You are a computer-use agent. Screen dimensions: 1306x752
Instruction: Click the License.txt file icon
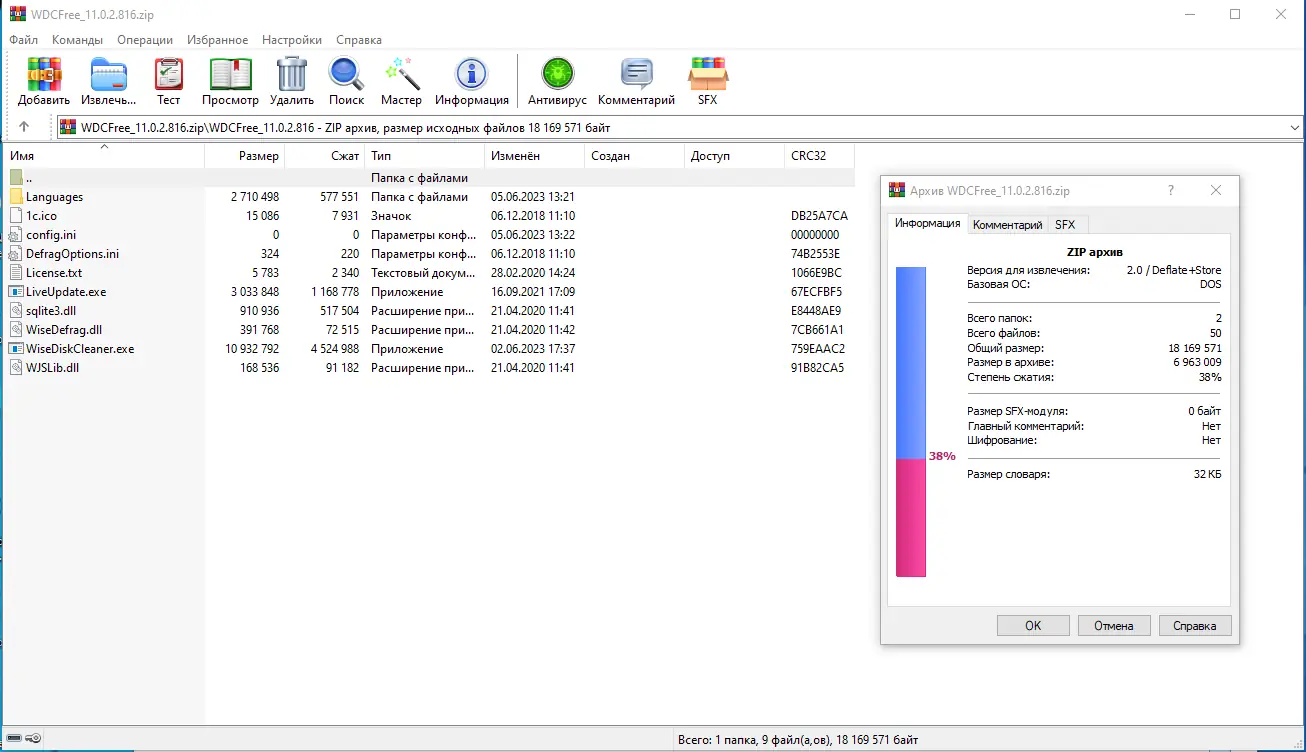pos(16,273)
